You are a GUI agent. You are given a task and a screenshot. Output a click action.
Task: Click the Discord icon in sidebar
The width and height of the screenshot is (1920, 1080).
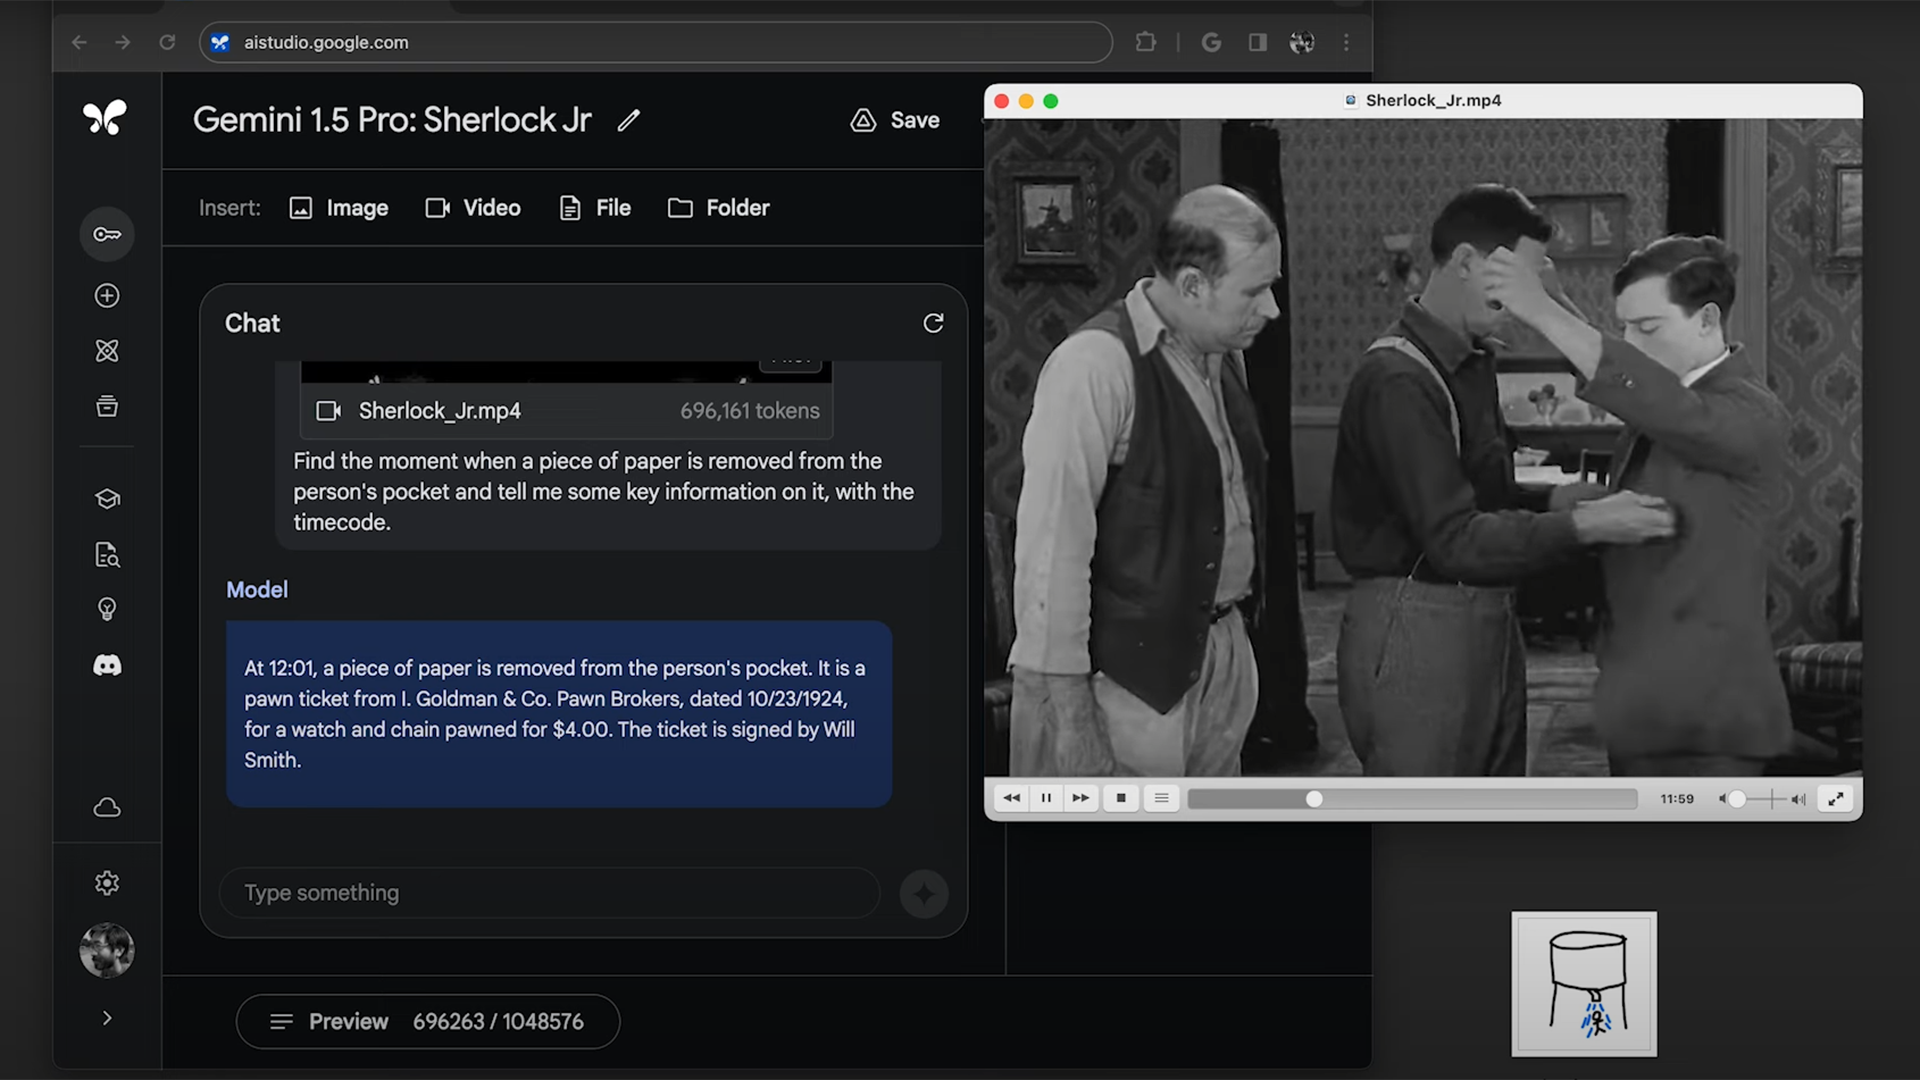tap(105, 665)
